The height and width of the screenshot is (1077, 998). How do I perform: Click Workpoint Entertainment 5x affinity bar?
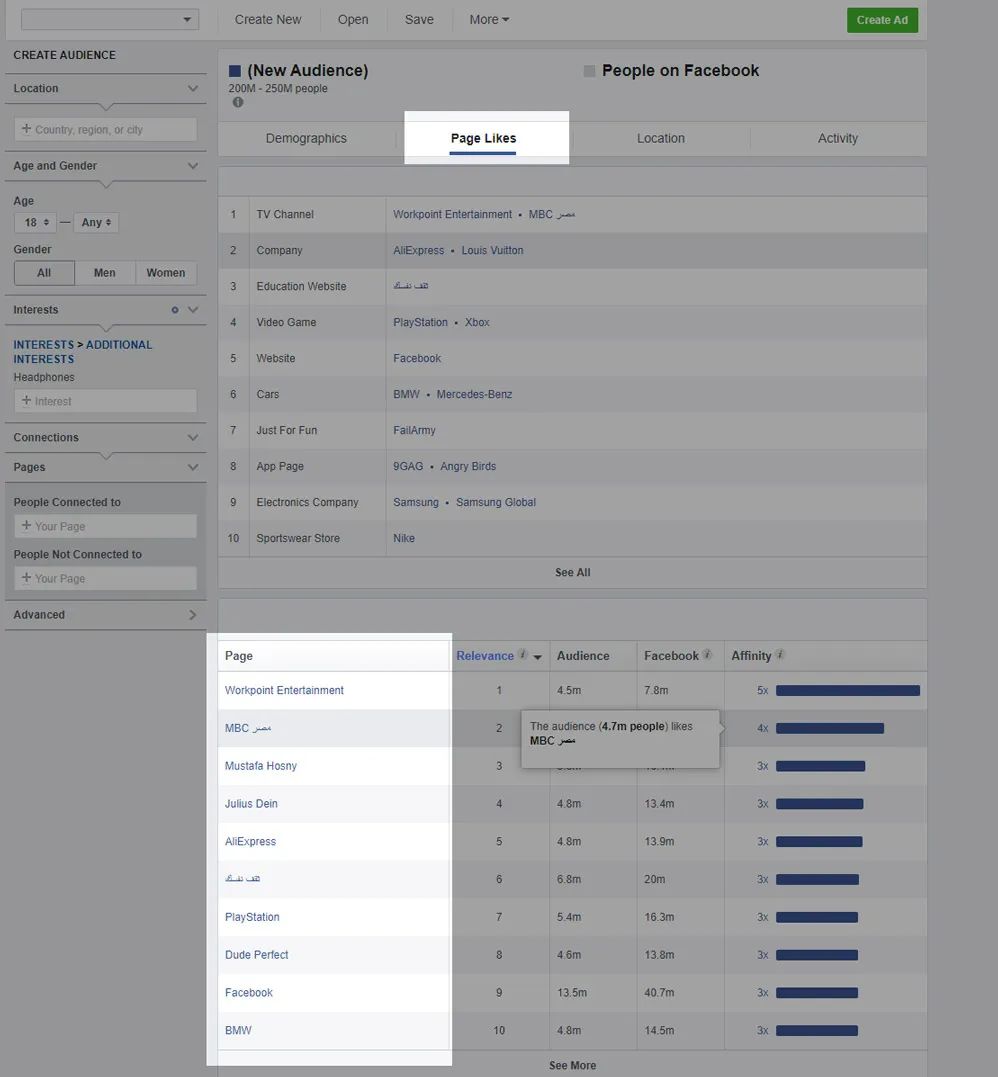tap(848, 690)
